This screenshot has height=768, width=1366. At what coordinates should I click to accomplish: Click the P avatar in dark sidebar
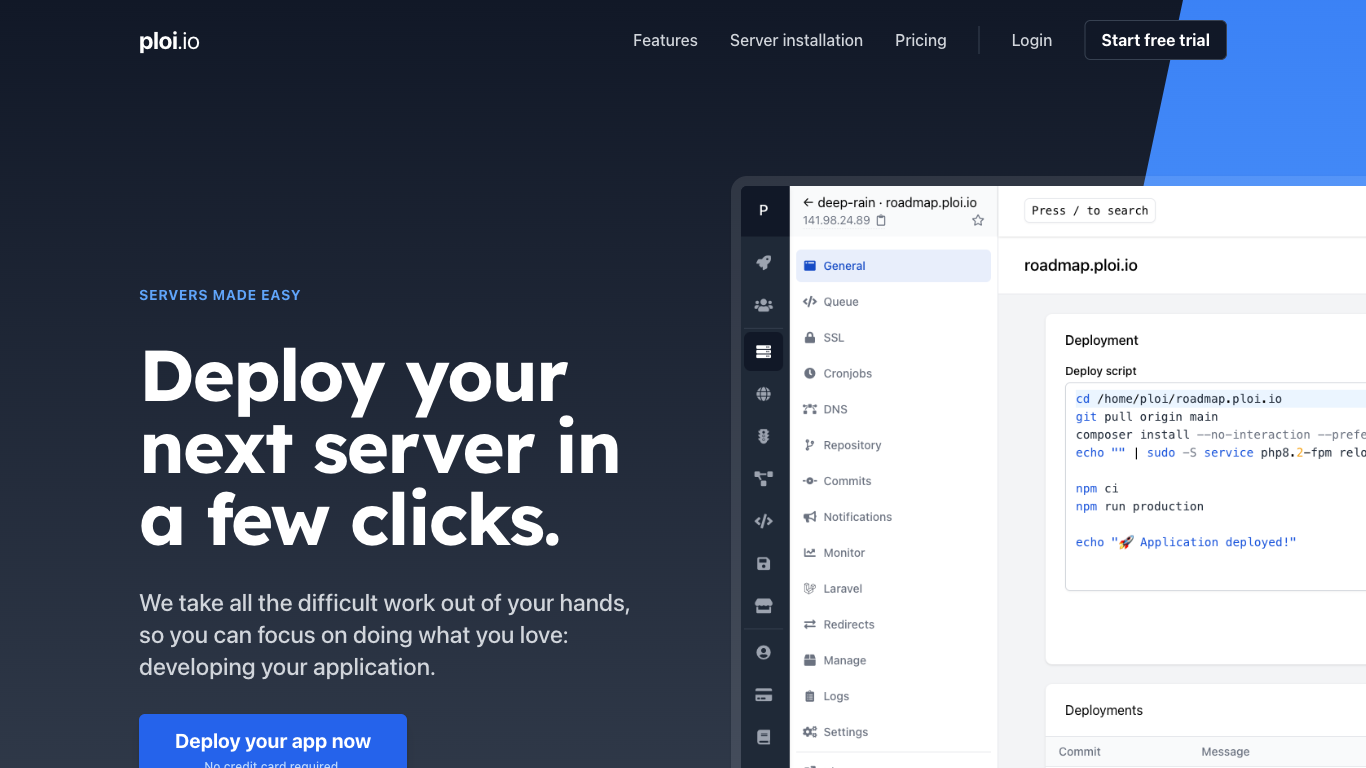[x=764, y=210]
